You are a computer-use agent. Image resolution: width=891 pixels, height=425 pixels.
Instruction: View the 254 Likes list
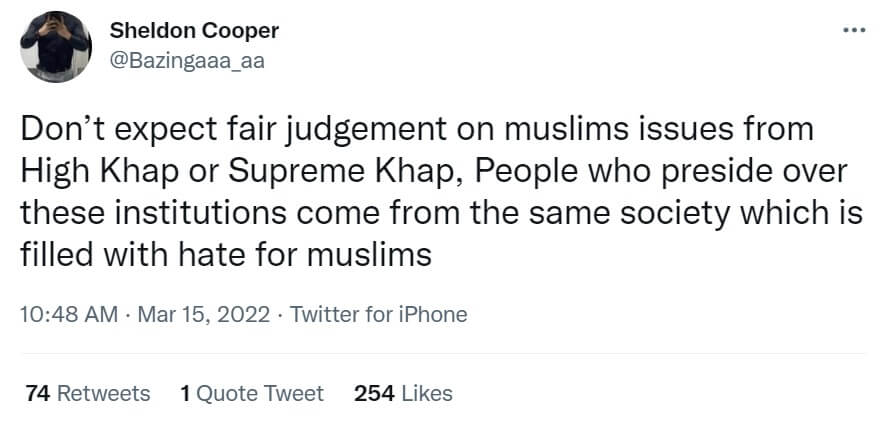(403, 393)
